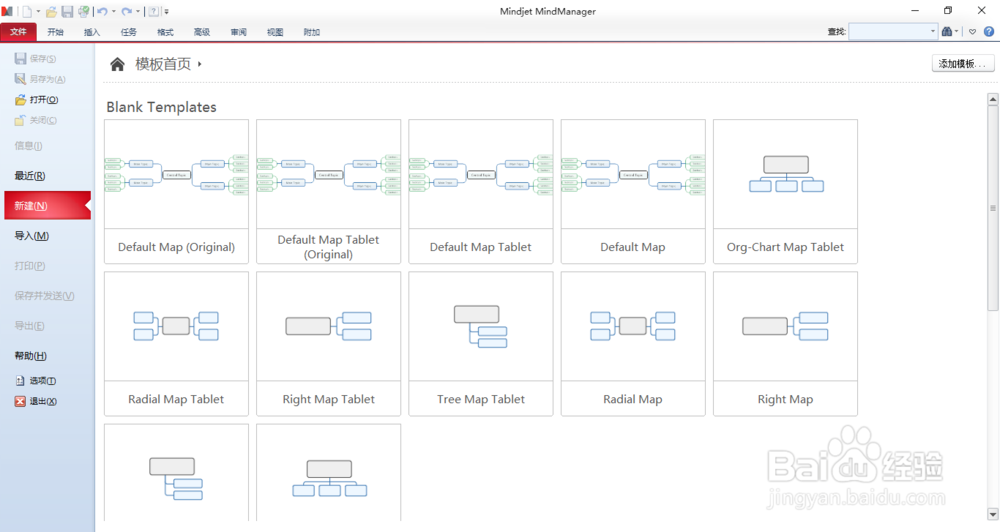The image size is (1000, 532).
Task: Select the Tree Map Tablet template
Action: pos(481,344)
